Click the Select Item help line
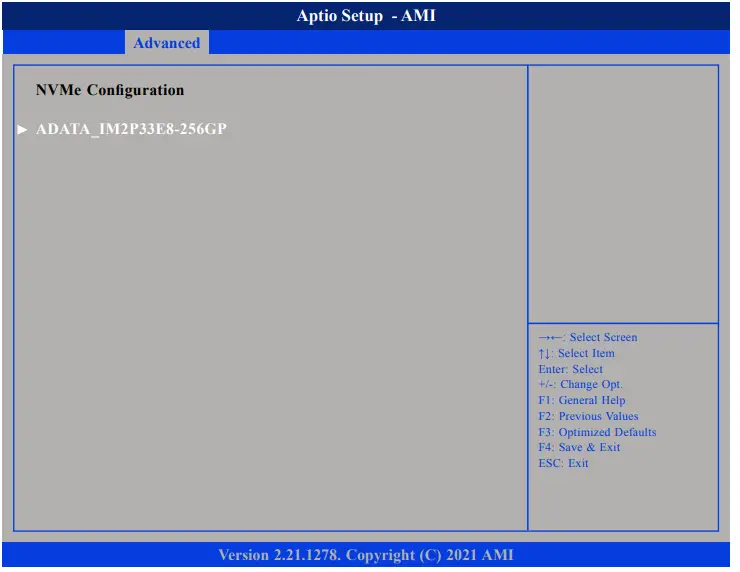Screen dimensions: 740x572 pyautogui.click(x=576, y=353)
